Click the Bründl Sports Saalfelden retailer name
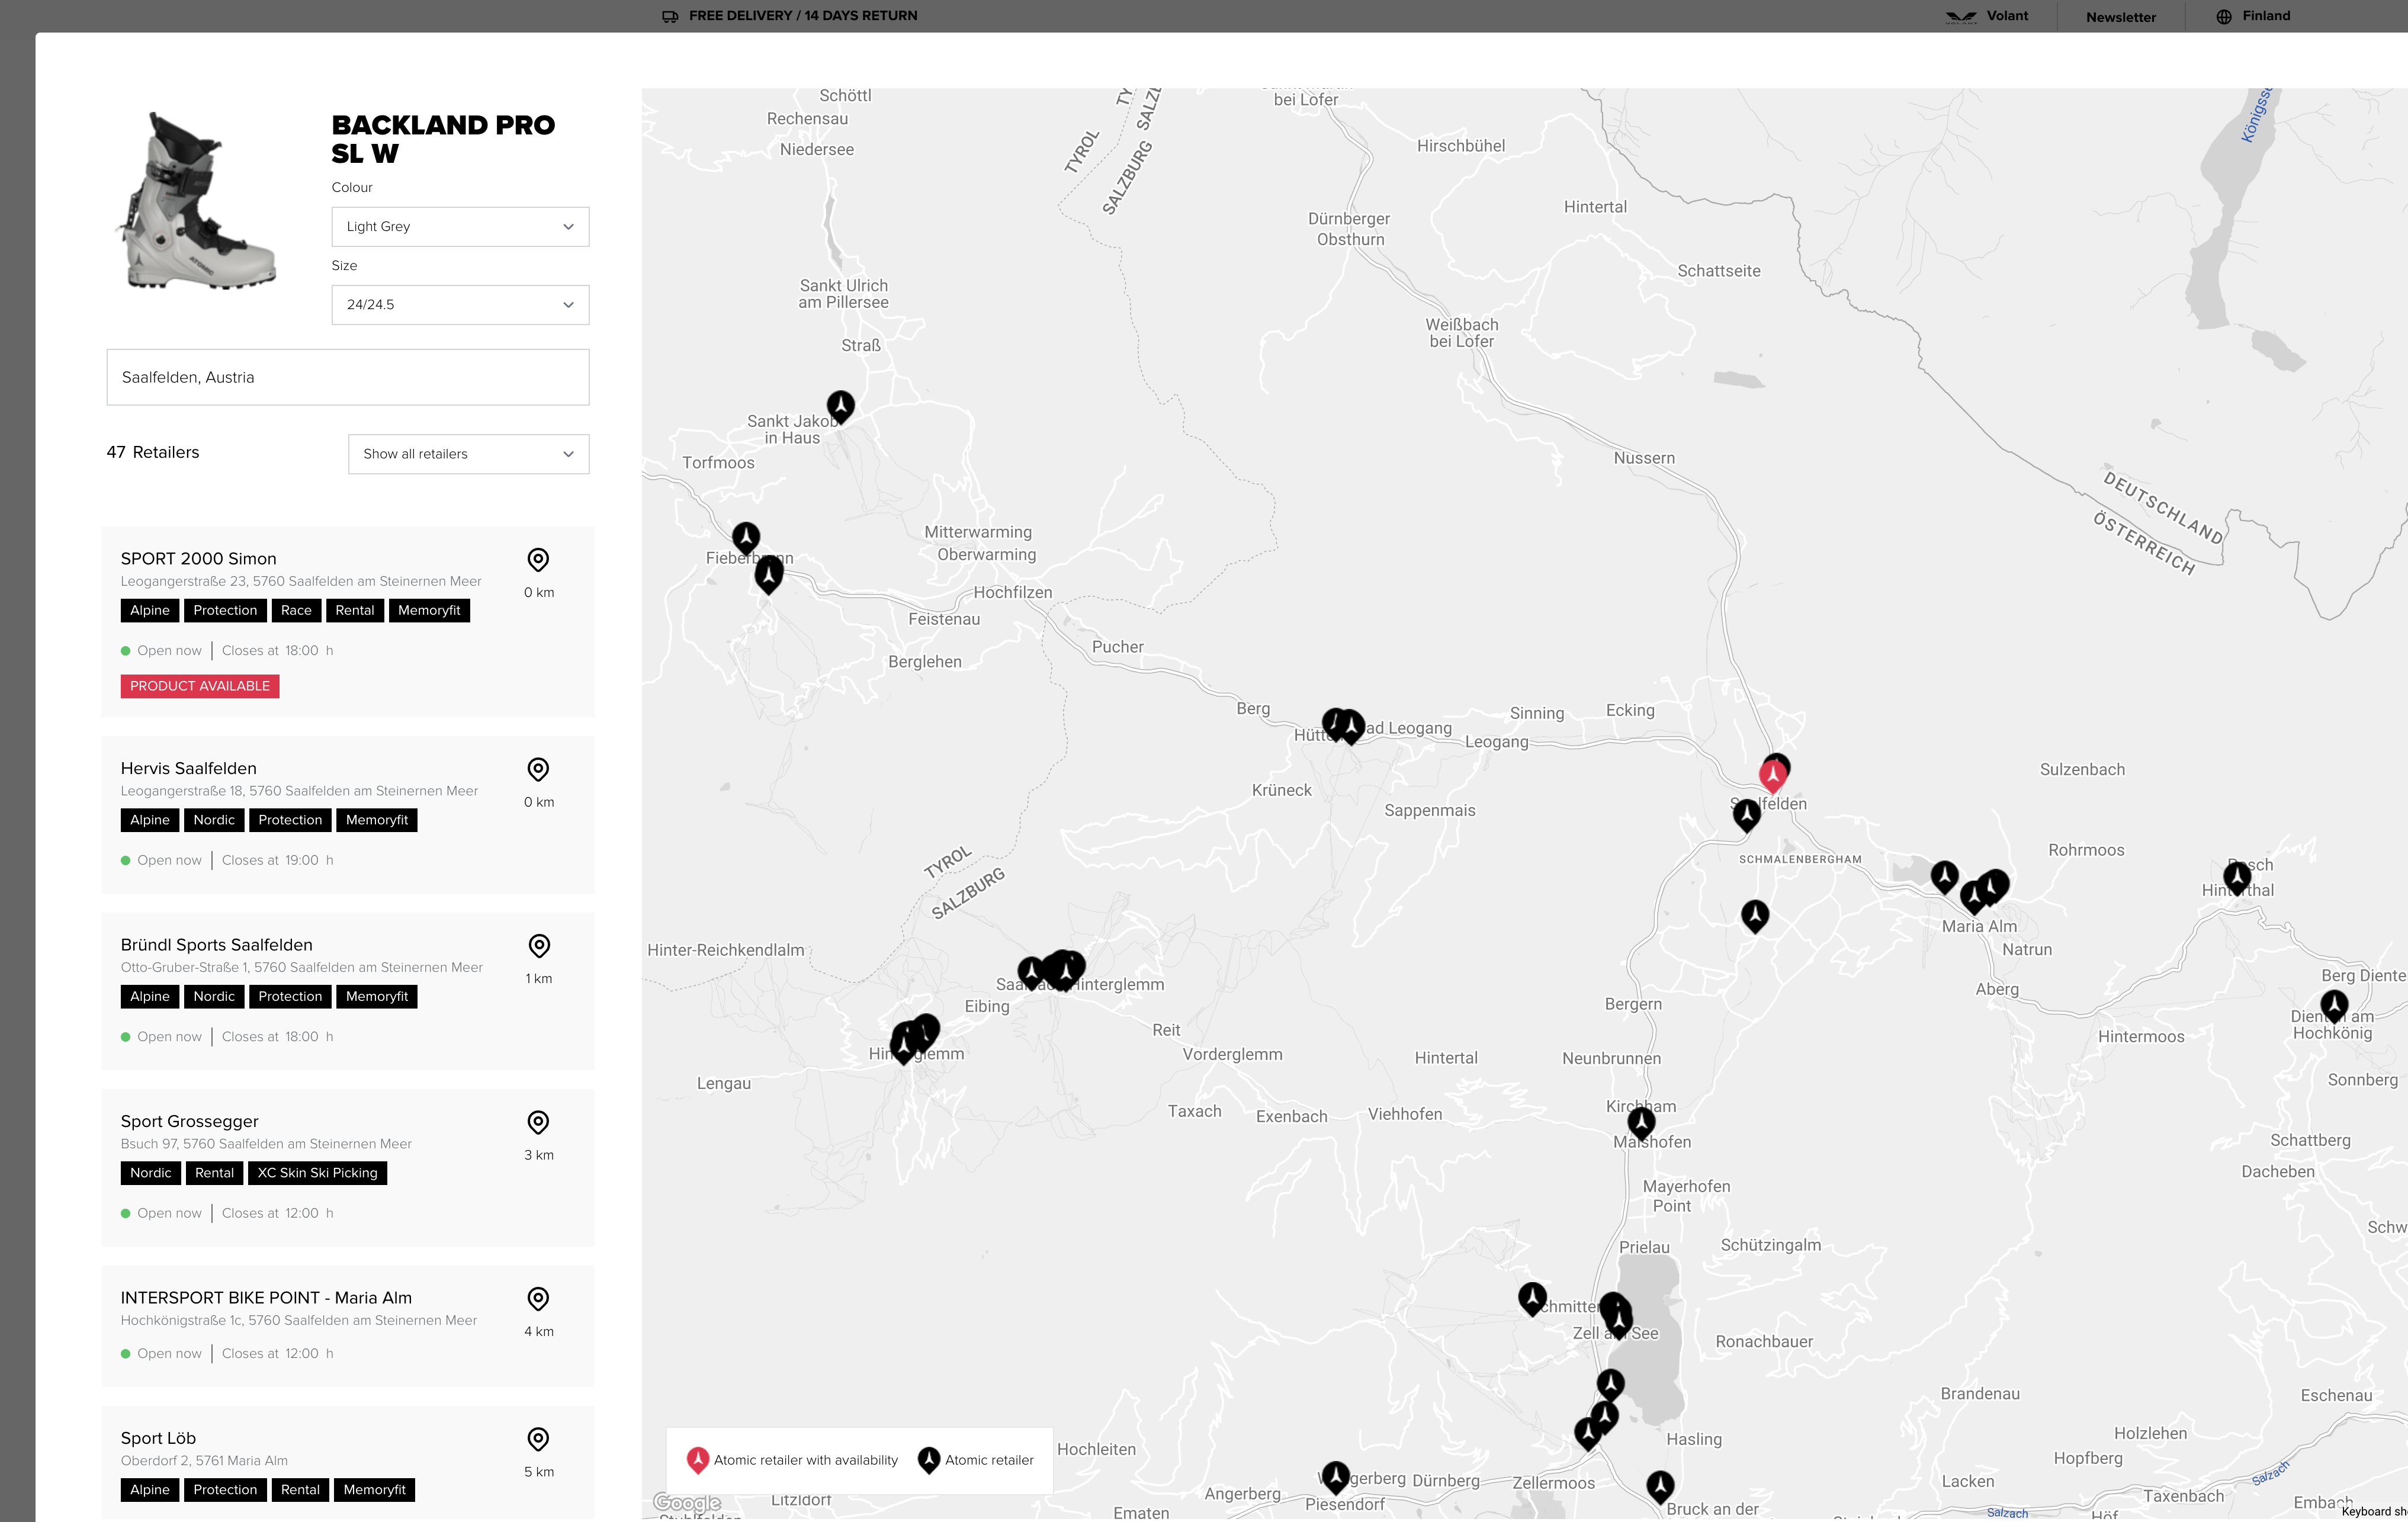2408x1522 pixels. click(216, 945)
